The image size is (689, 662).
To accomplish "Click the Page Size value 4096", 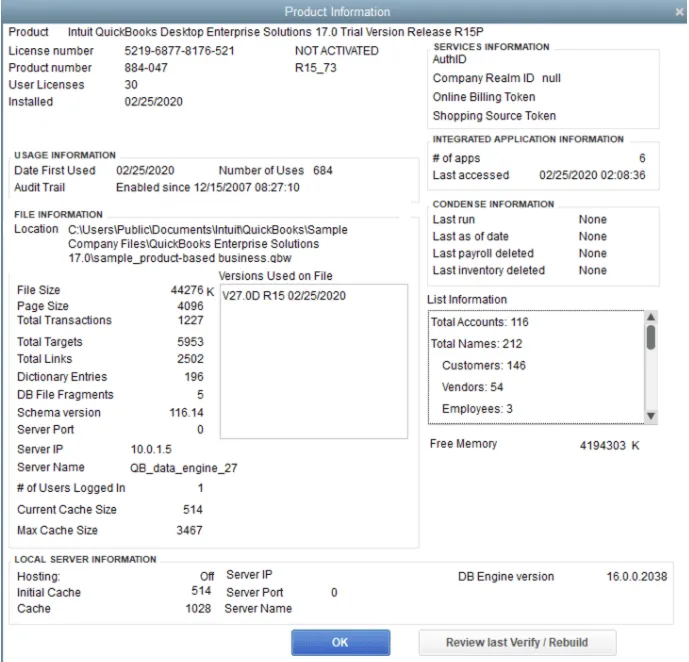I will [190, 306].
